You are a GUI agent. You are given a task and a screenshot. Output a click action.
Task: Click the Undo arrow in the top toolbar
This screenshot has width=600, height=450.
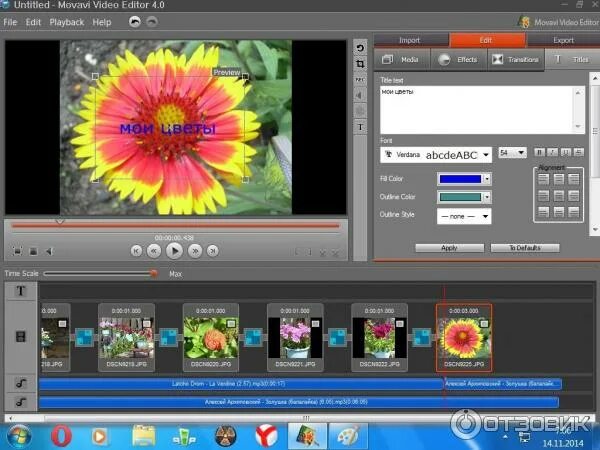point(135,22)
